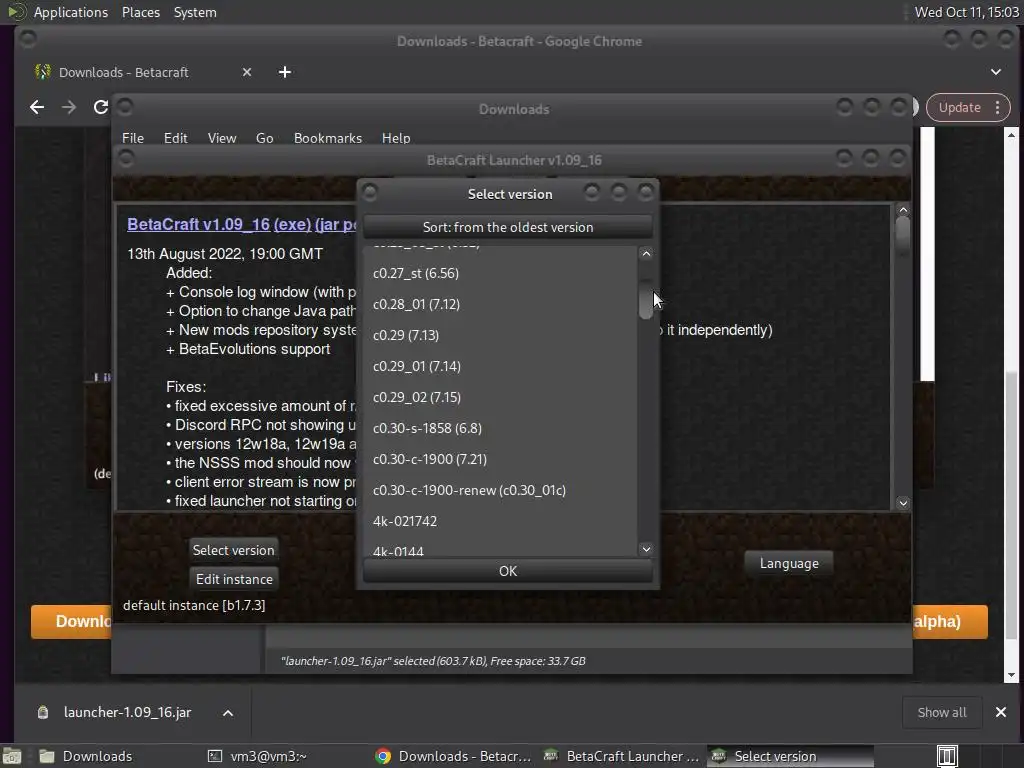This screenshot has width=1024, height=768.
Task: Switch to Chrome Downloads - Betacraft taskbar item
Action: coord(454,756)
